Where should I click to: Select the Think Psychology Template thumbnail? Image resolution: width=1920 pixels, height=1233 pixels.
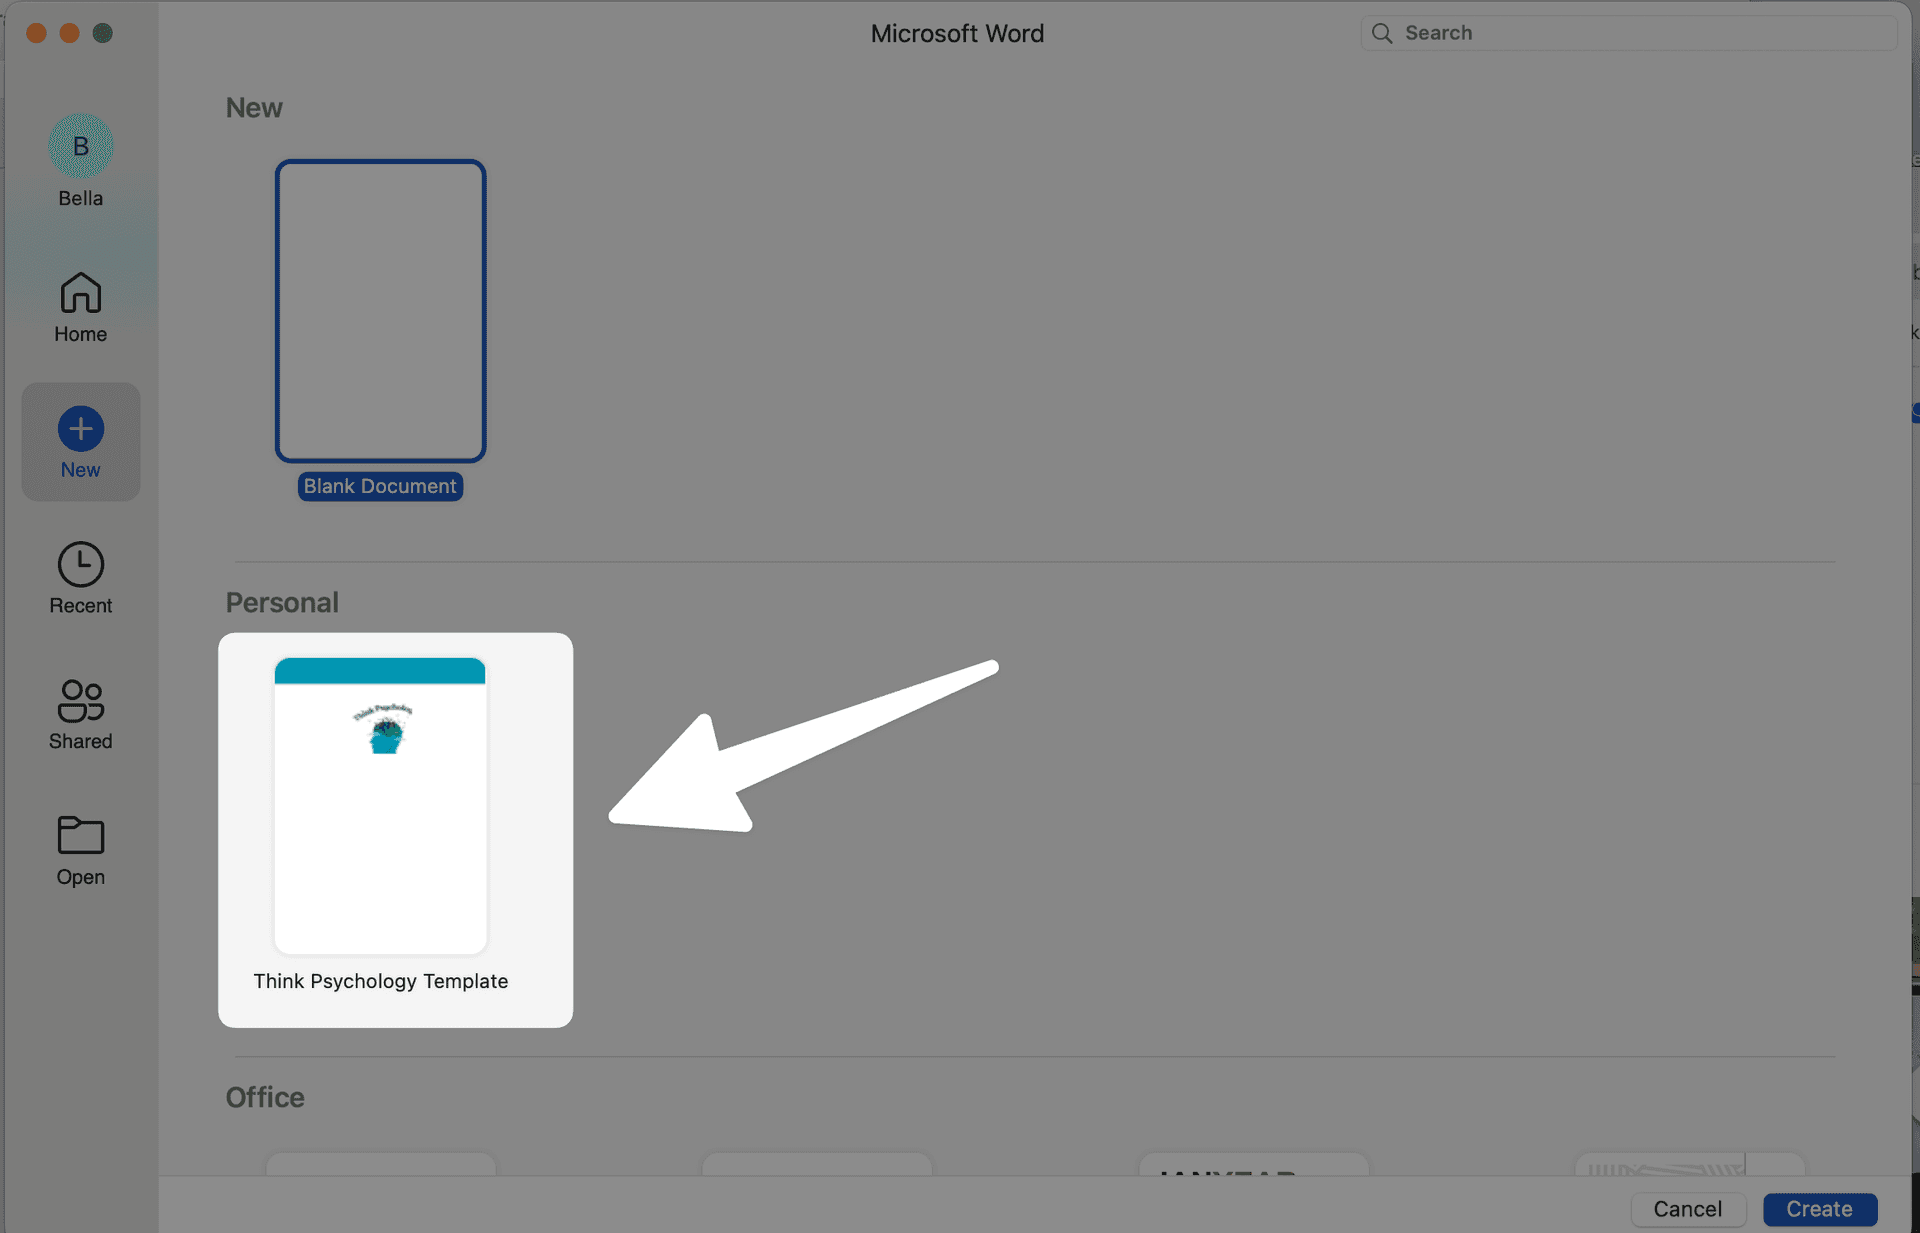[x=380, y=805]
